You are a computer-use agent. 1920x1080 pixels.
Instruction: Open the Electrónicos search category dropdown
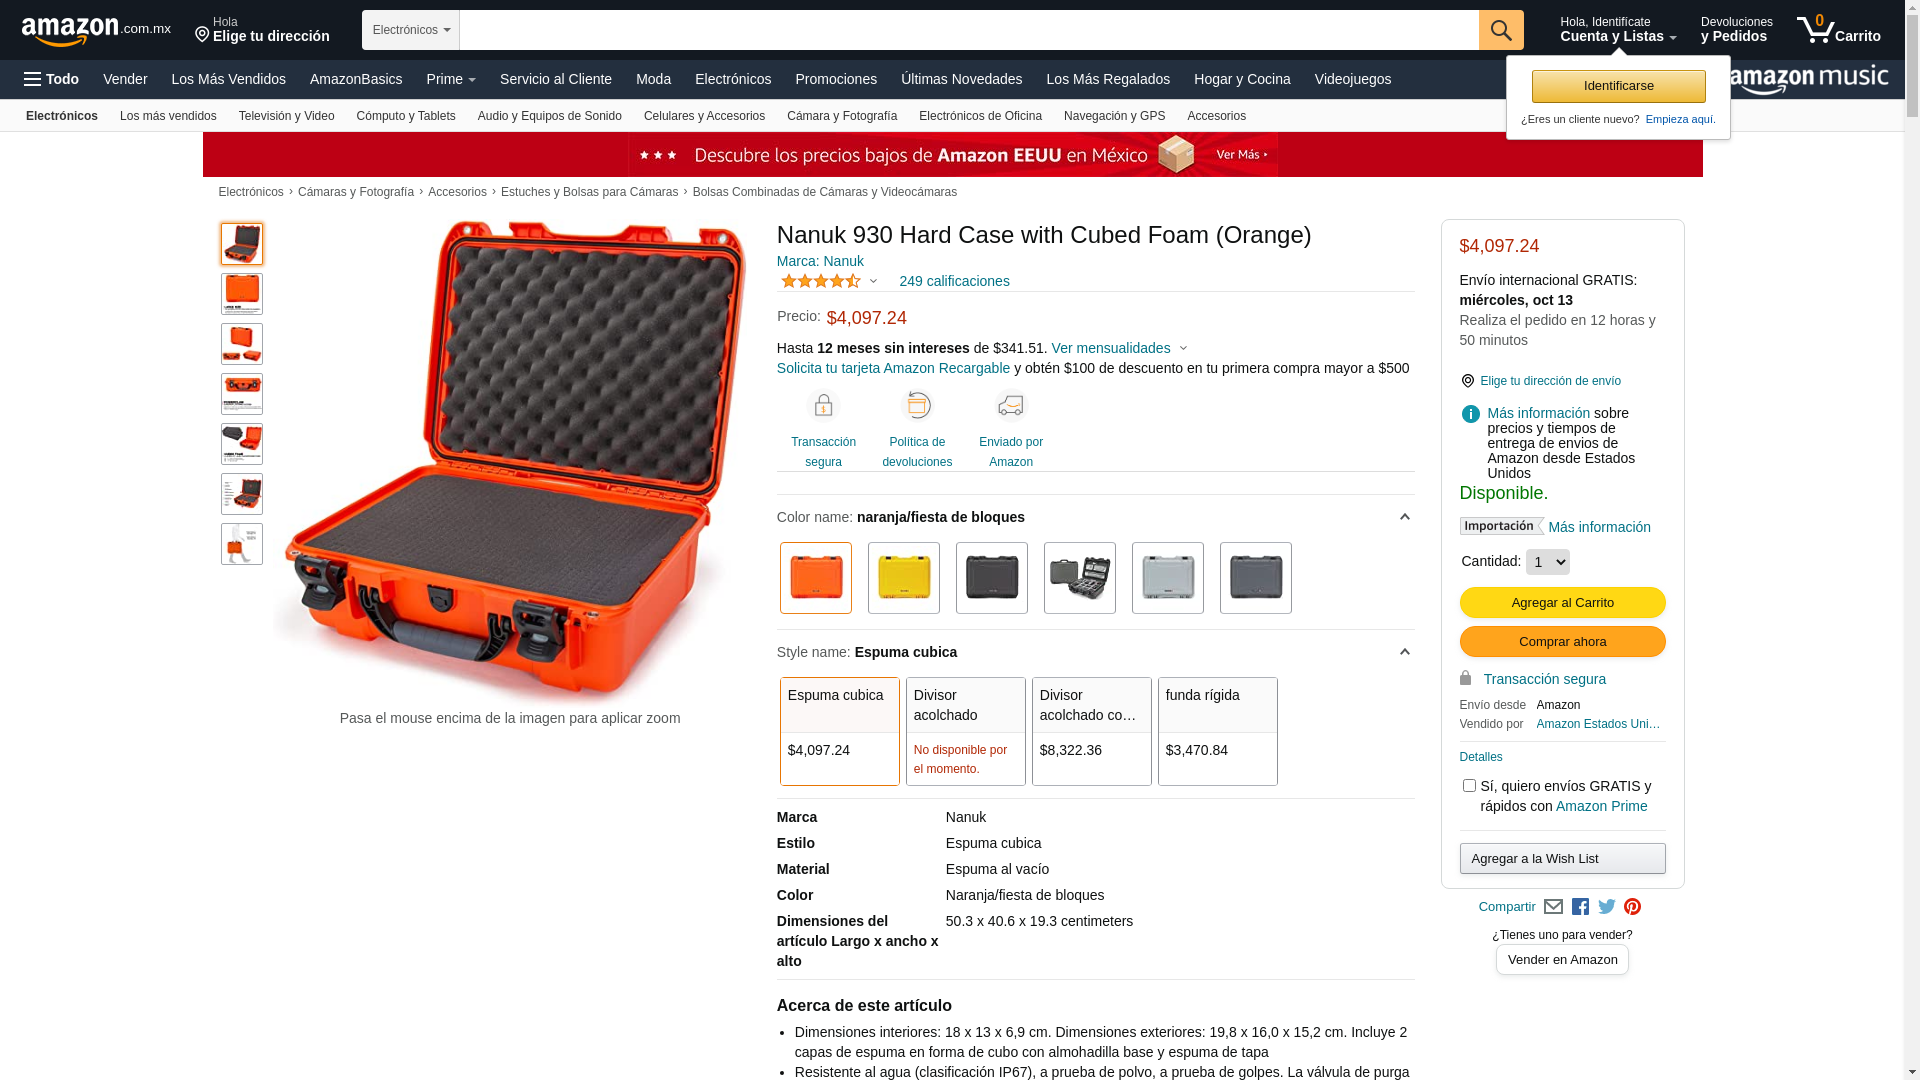pos(411,30)
